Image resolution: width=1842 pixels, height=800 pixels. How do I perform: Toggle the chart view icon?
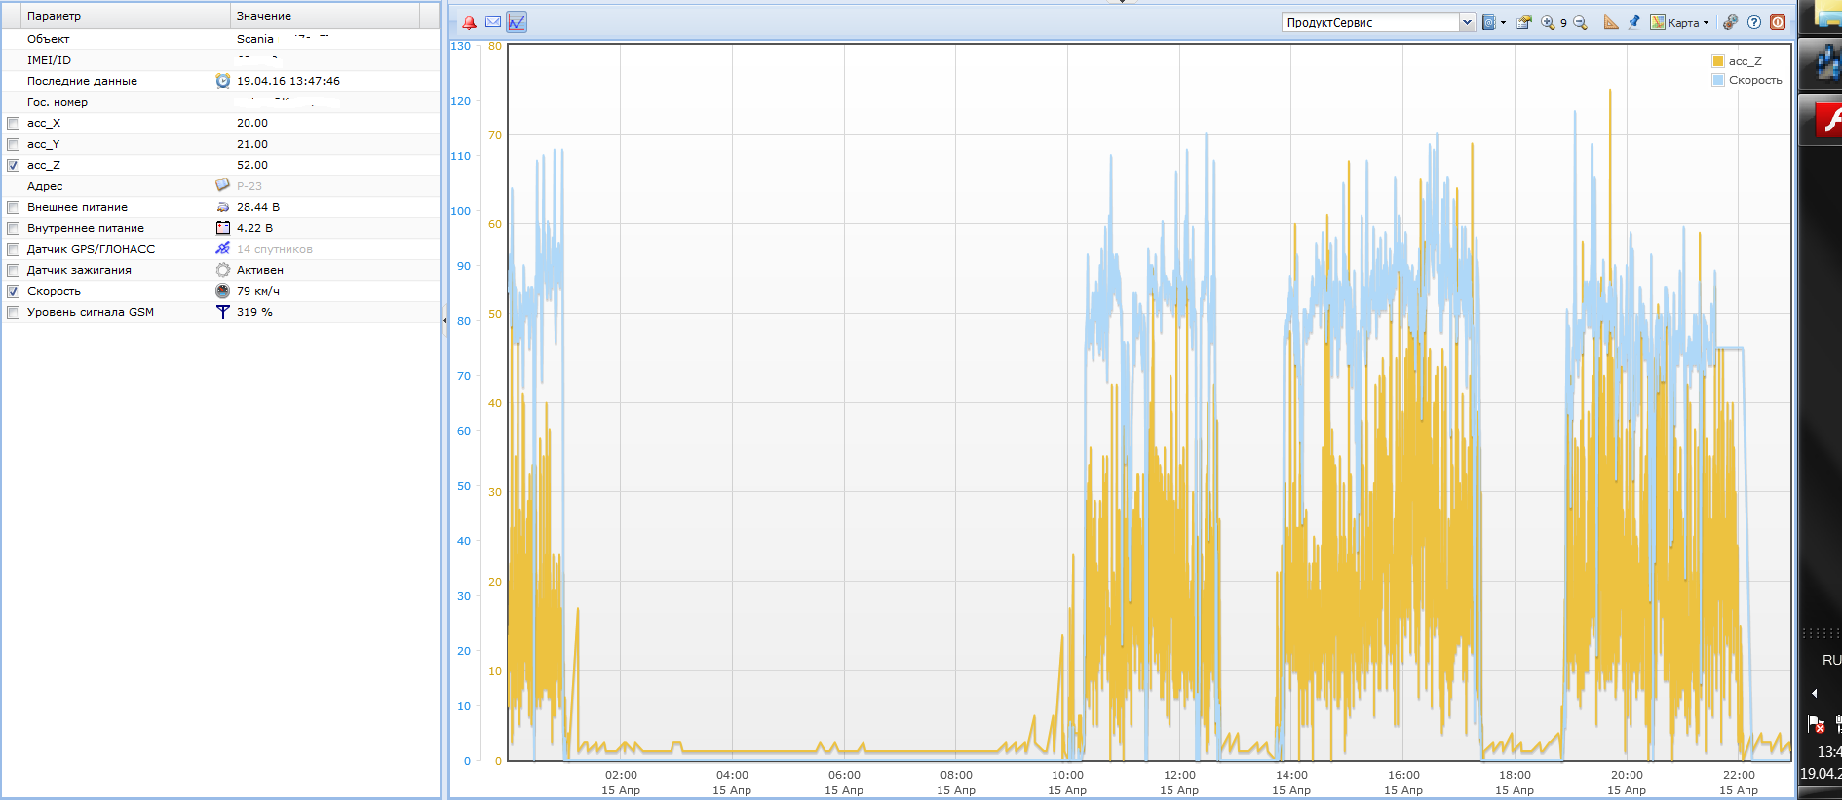(516, 22)
